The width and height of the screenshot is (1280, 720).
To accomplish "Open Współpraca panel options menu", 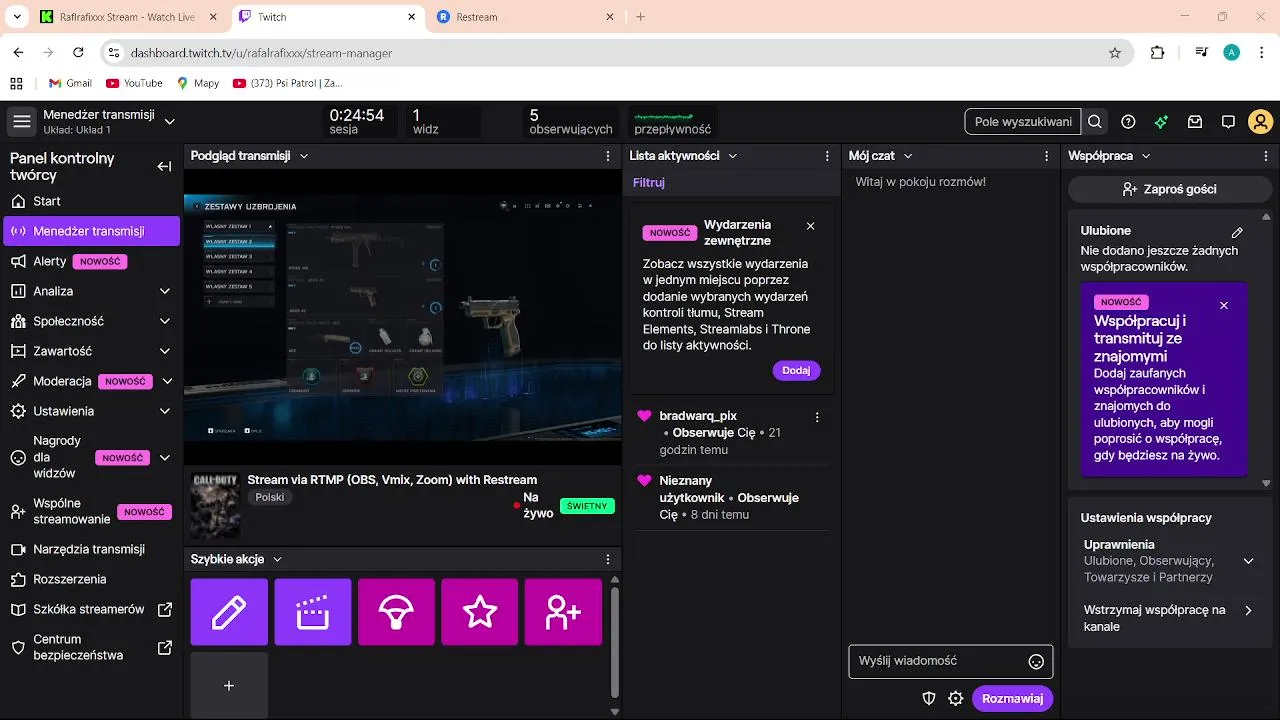I will coord(1266,156).
